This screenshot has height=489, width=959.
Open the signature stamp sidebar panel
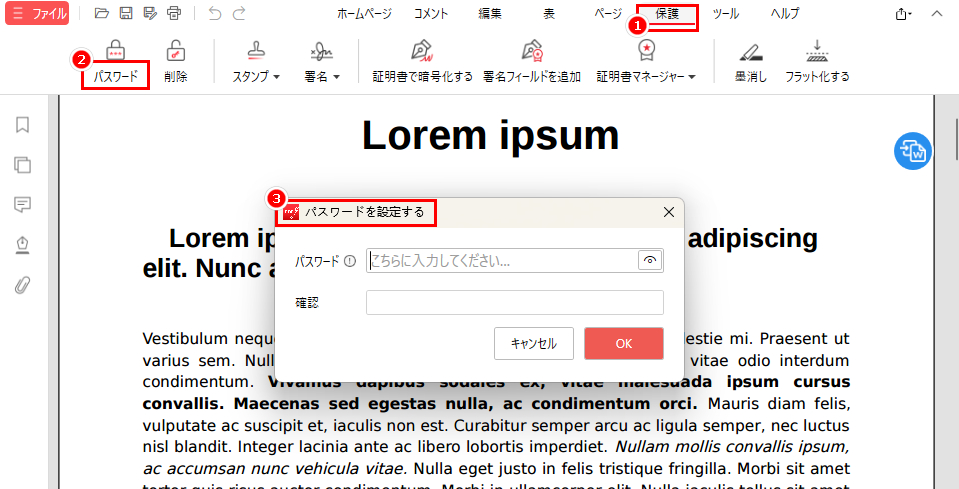click(x=23, y=244)
